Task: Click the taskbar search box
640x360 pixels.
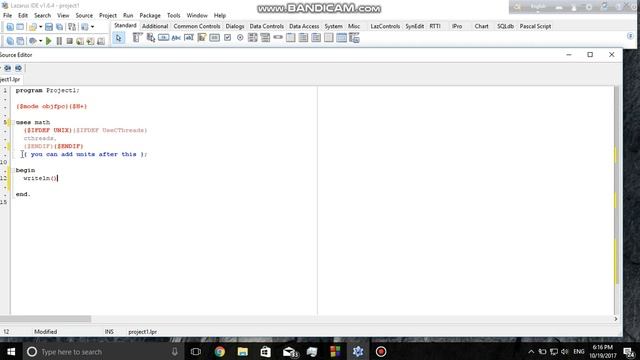Action: coord(102,351)
